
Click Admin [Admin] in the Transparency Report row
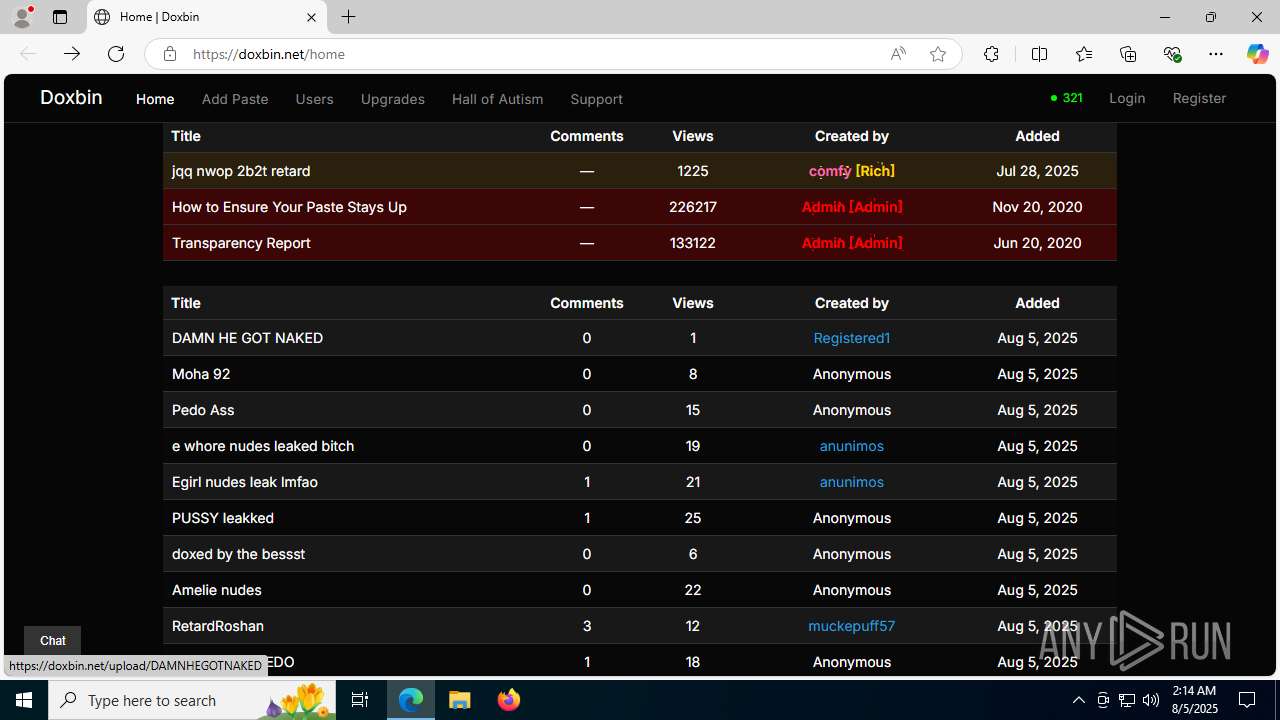tap(852, 243)
